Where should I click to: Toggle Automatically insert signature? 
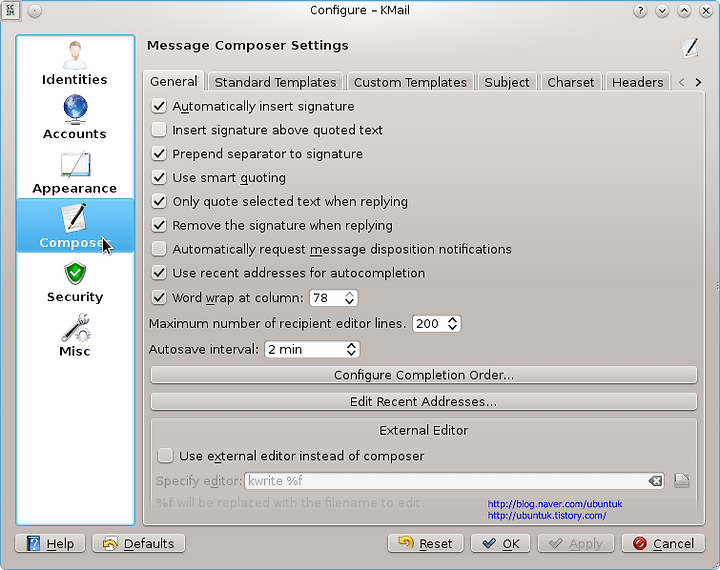pyautogui.click(x=159, y=106)
